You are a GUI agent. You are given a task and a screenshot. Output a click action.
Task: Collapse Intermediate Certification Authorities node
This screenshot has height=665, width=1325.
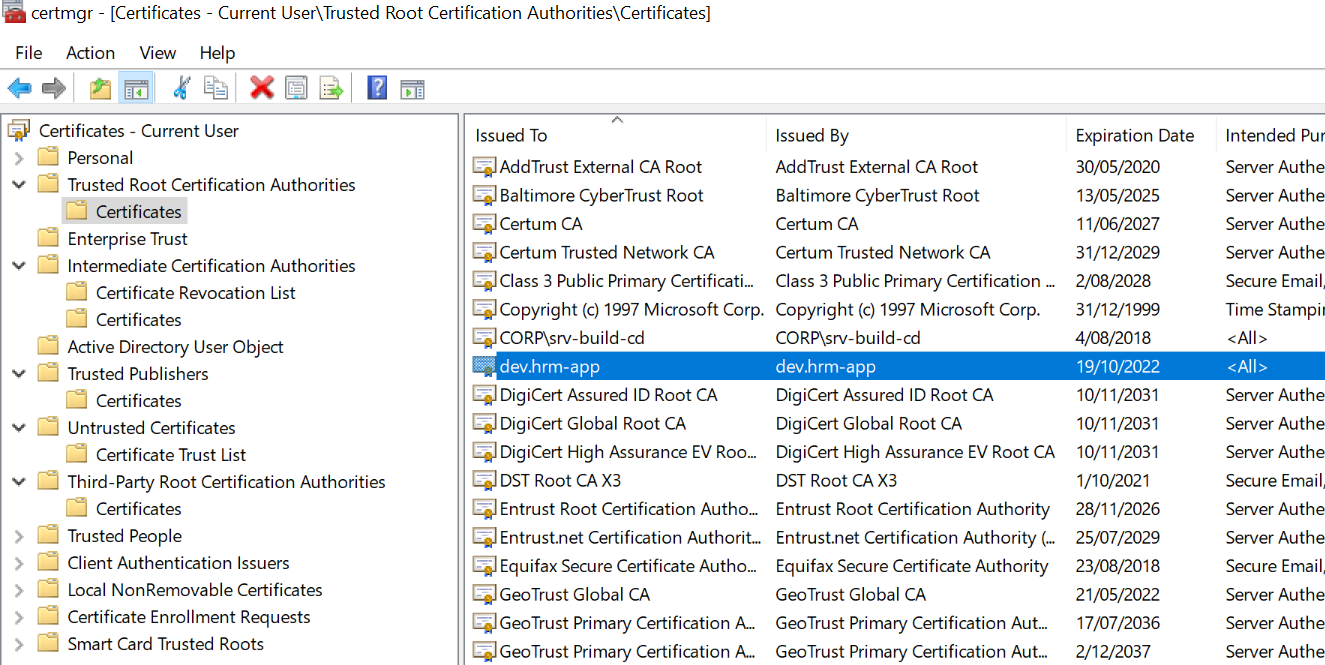tap(19, 266)
